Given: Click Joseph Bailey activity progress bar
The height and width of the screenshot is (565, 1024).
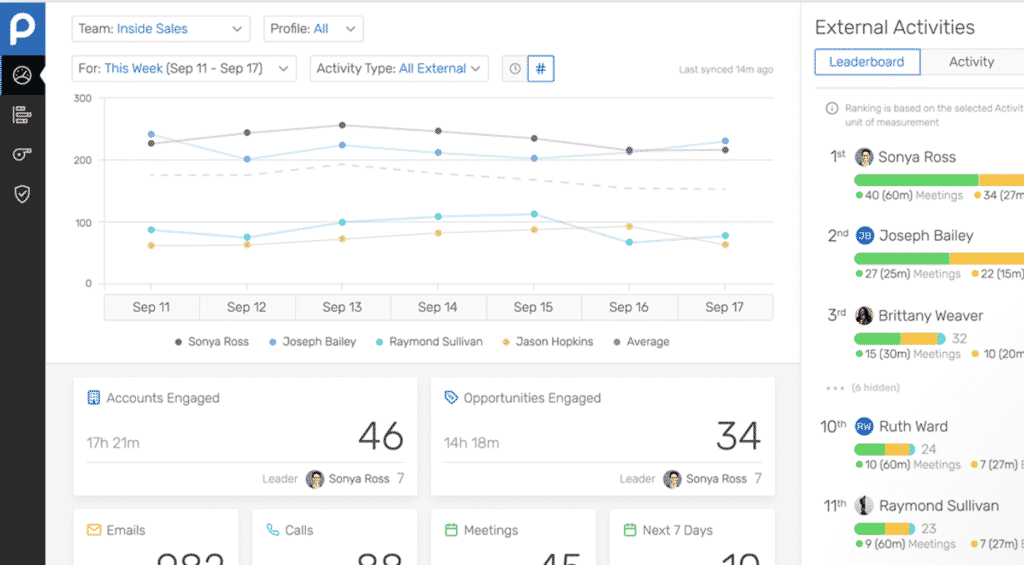Looking at the screenshot, I should pos(939,259).
